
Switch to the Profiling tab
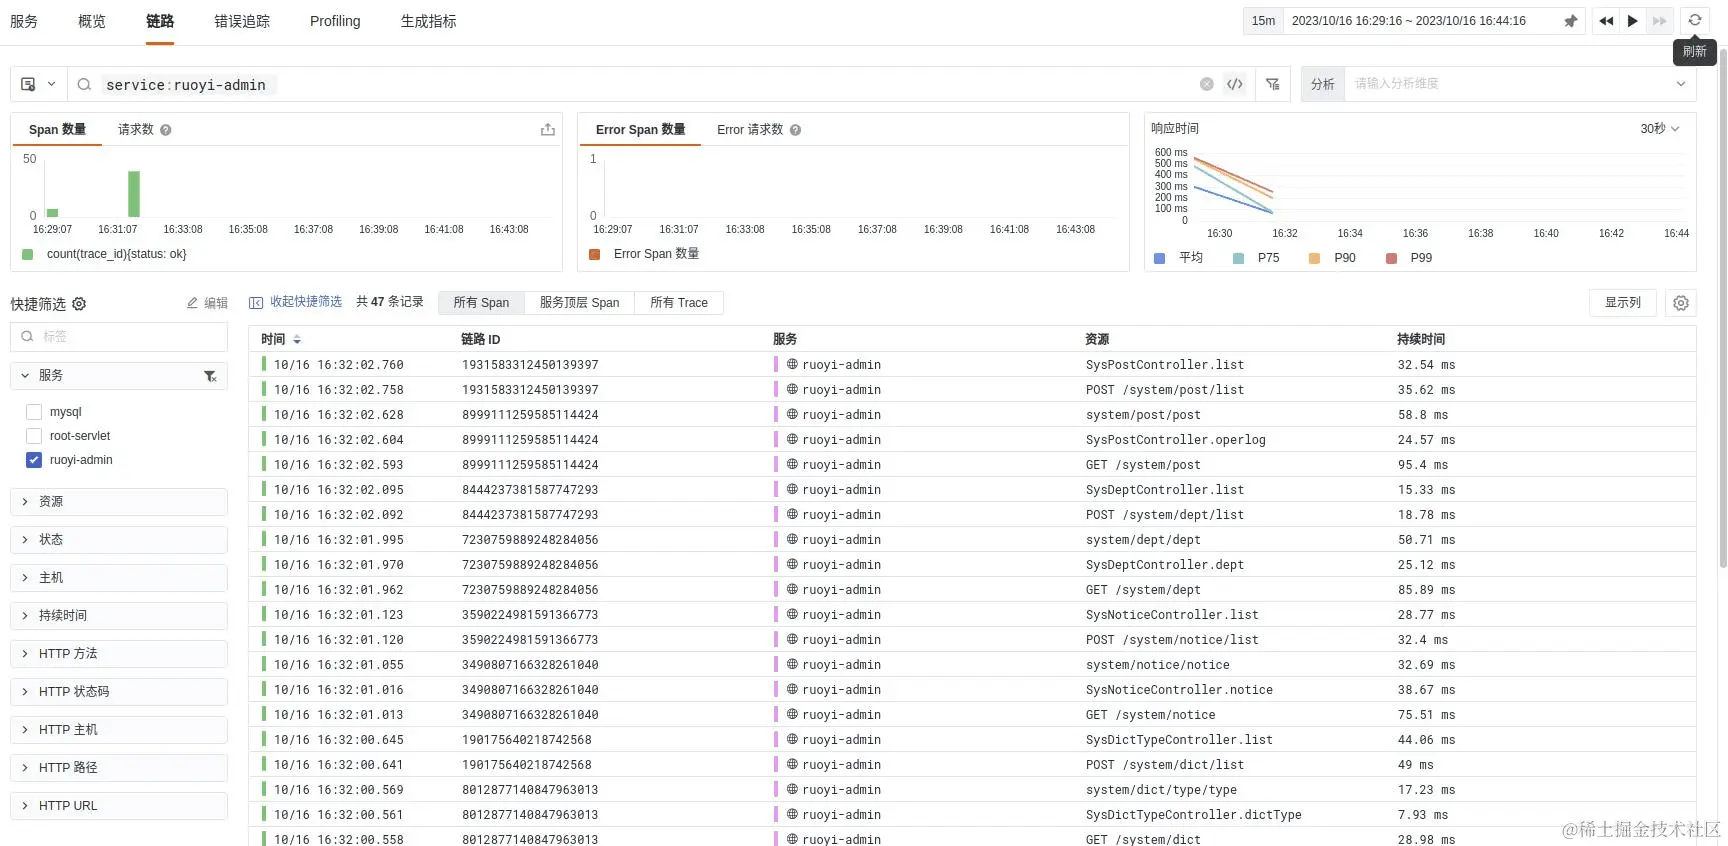pos(335,21)
